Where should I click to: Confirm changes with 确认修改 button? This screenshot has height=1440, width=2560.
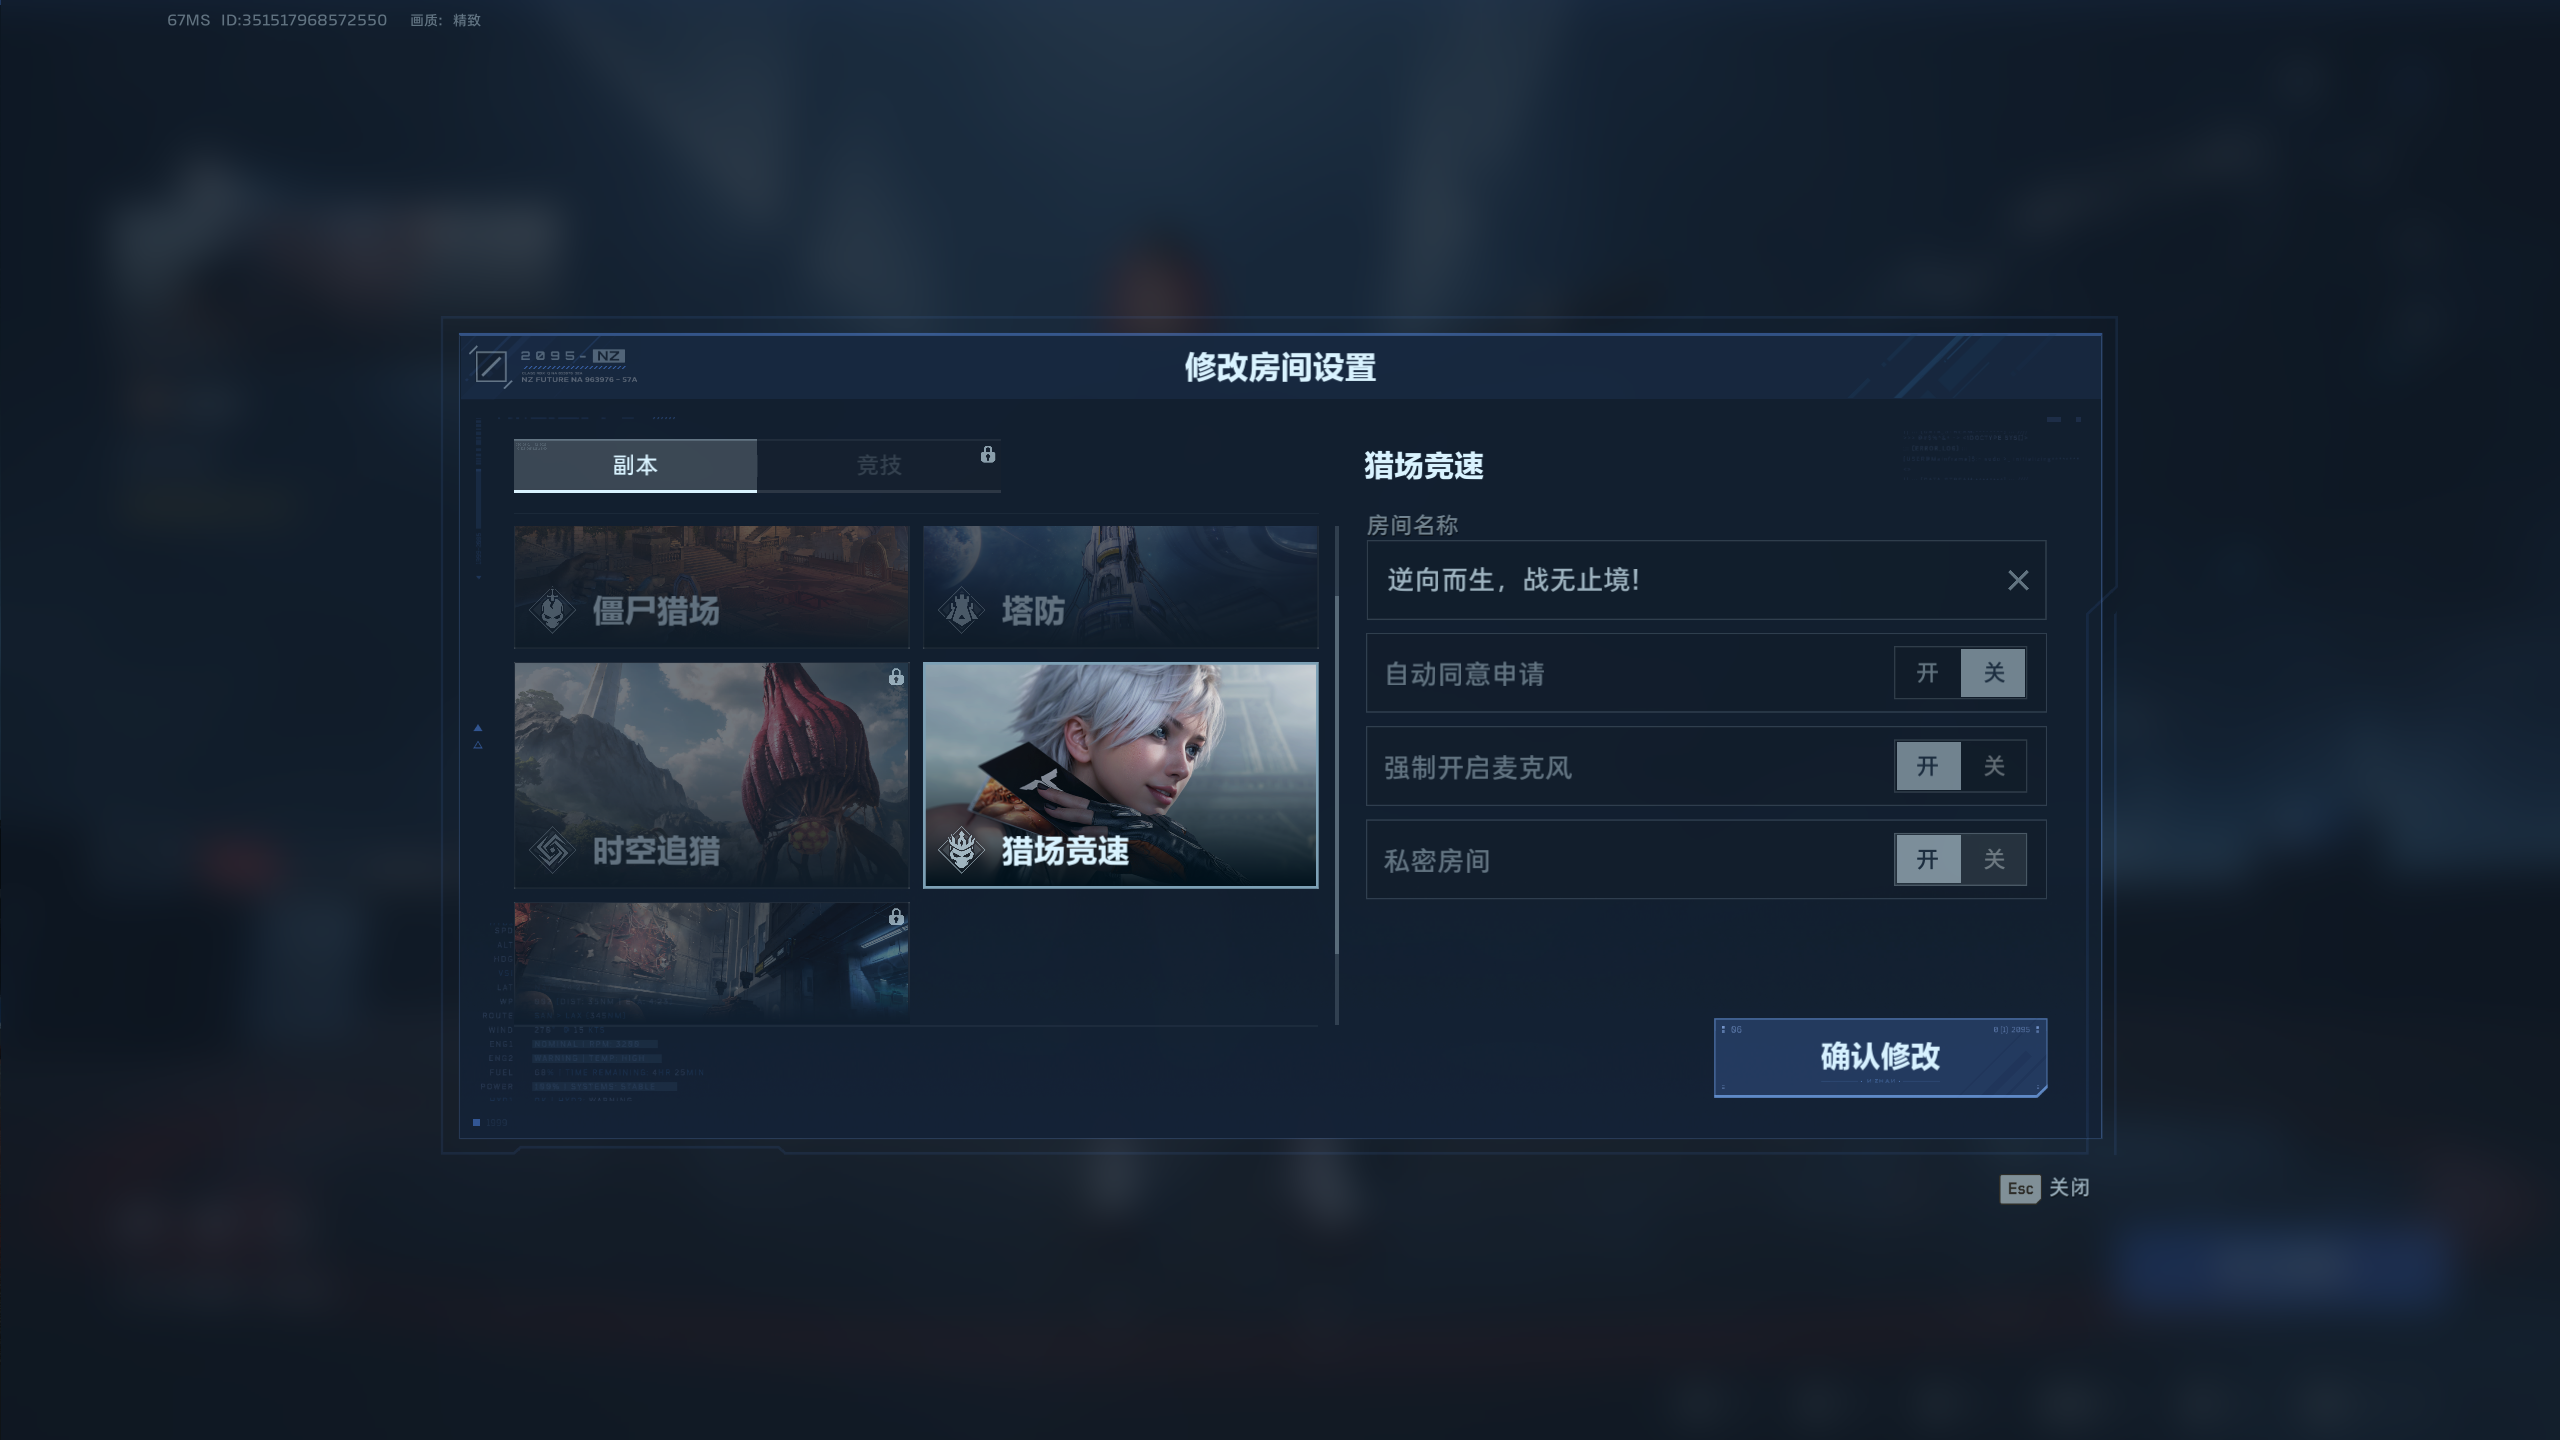[x=1880, y=1057]
